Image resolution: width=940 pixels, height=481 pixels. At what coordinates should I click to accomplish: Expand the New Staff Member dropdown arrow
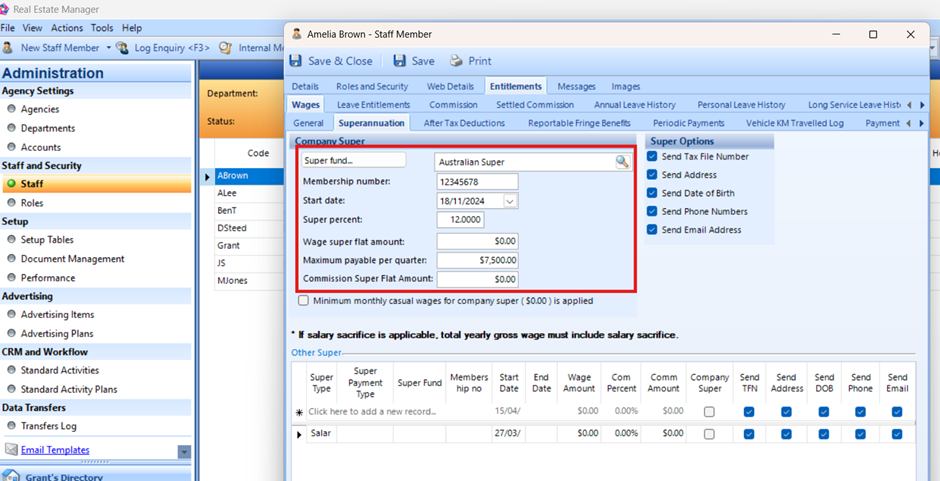(x=107, y=48)
